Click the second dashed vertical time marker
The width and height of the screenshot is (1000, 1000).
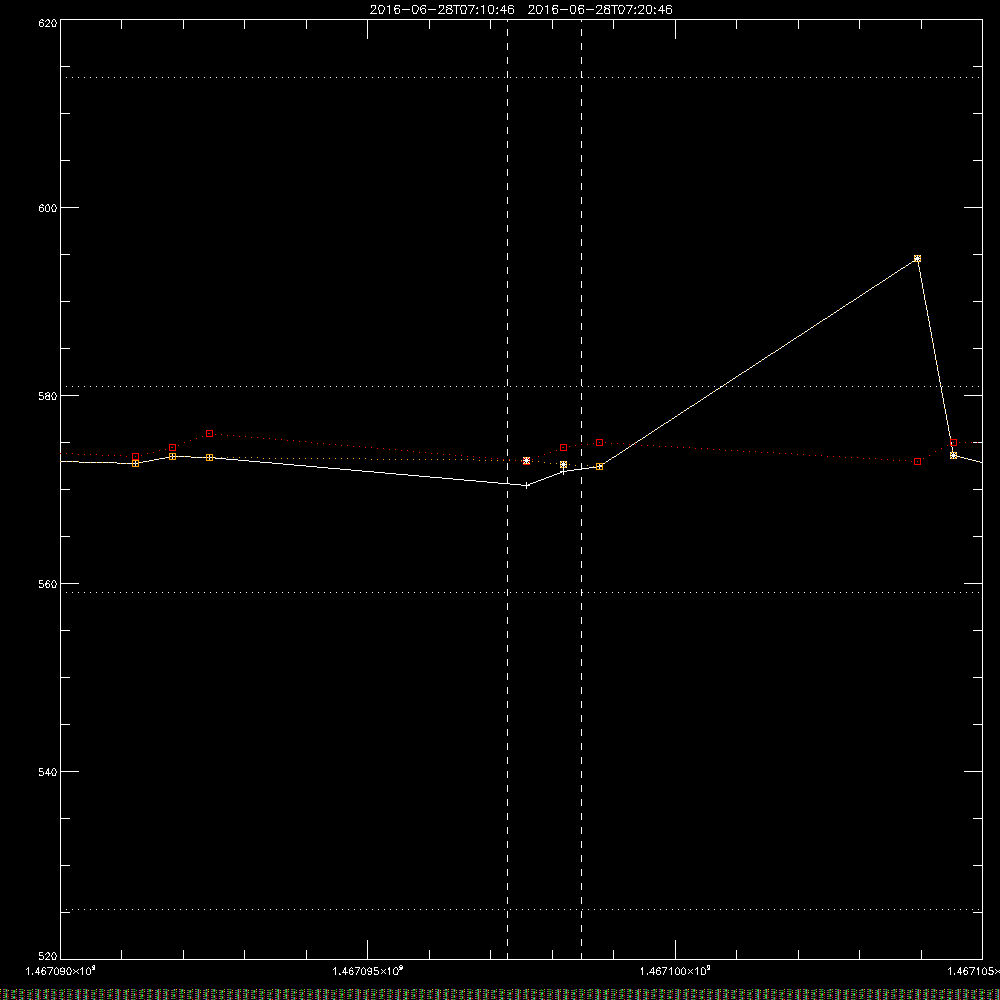click(581, 489)
